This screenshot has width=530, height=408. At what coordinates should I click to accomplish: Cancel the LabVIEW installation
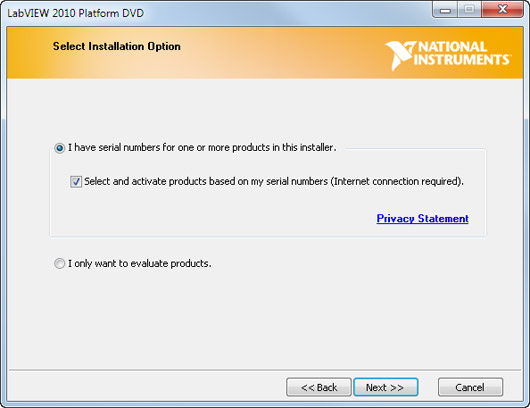tap(470, 387)
